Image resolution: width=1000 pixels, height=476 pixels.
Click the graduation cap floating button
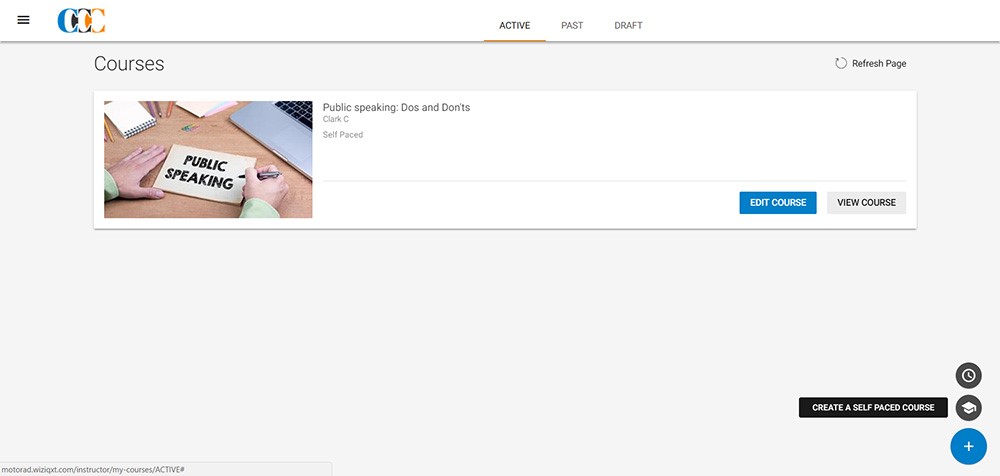pos(968,408)
